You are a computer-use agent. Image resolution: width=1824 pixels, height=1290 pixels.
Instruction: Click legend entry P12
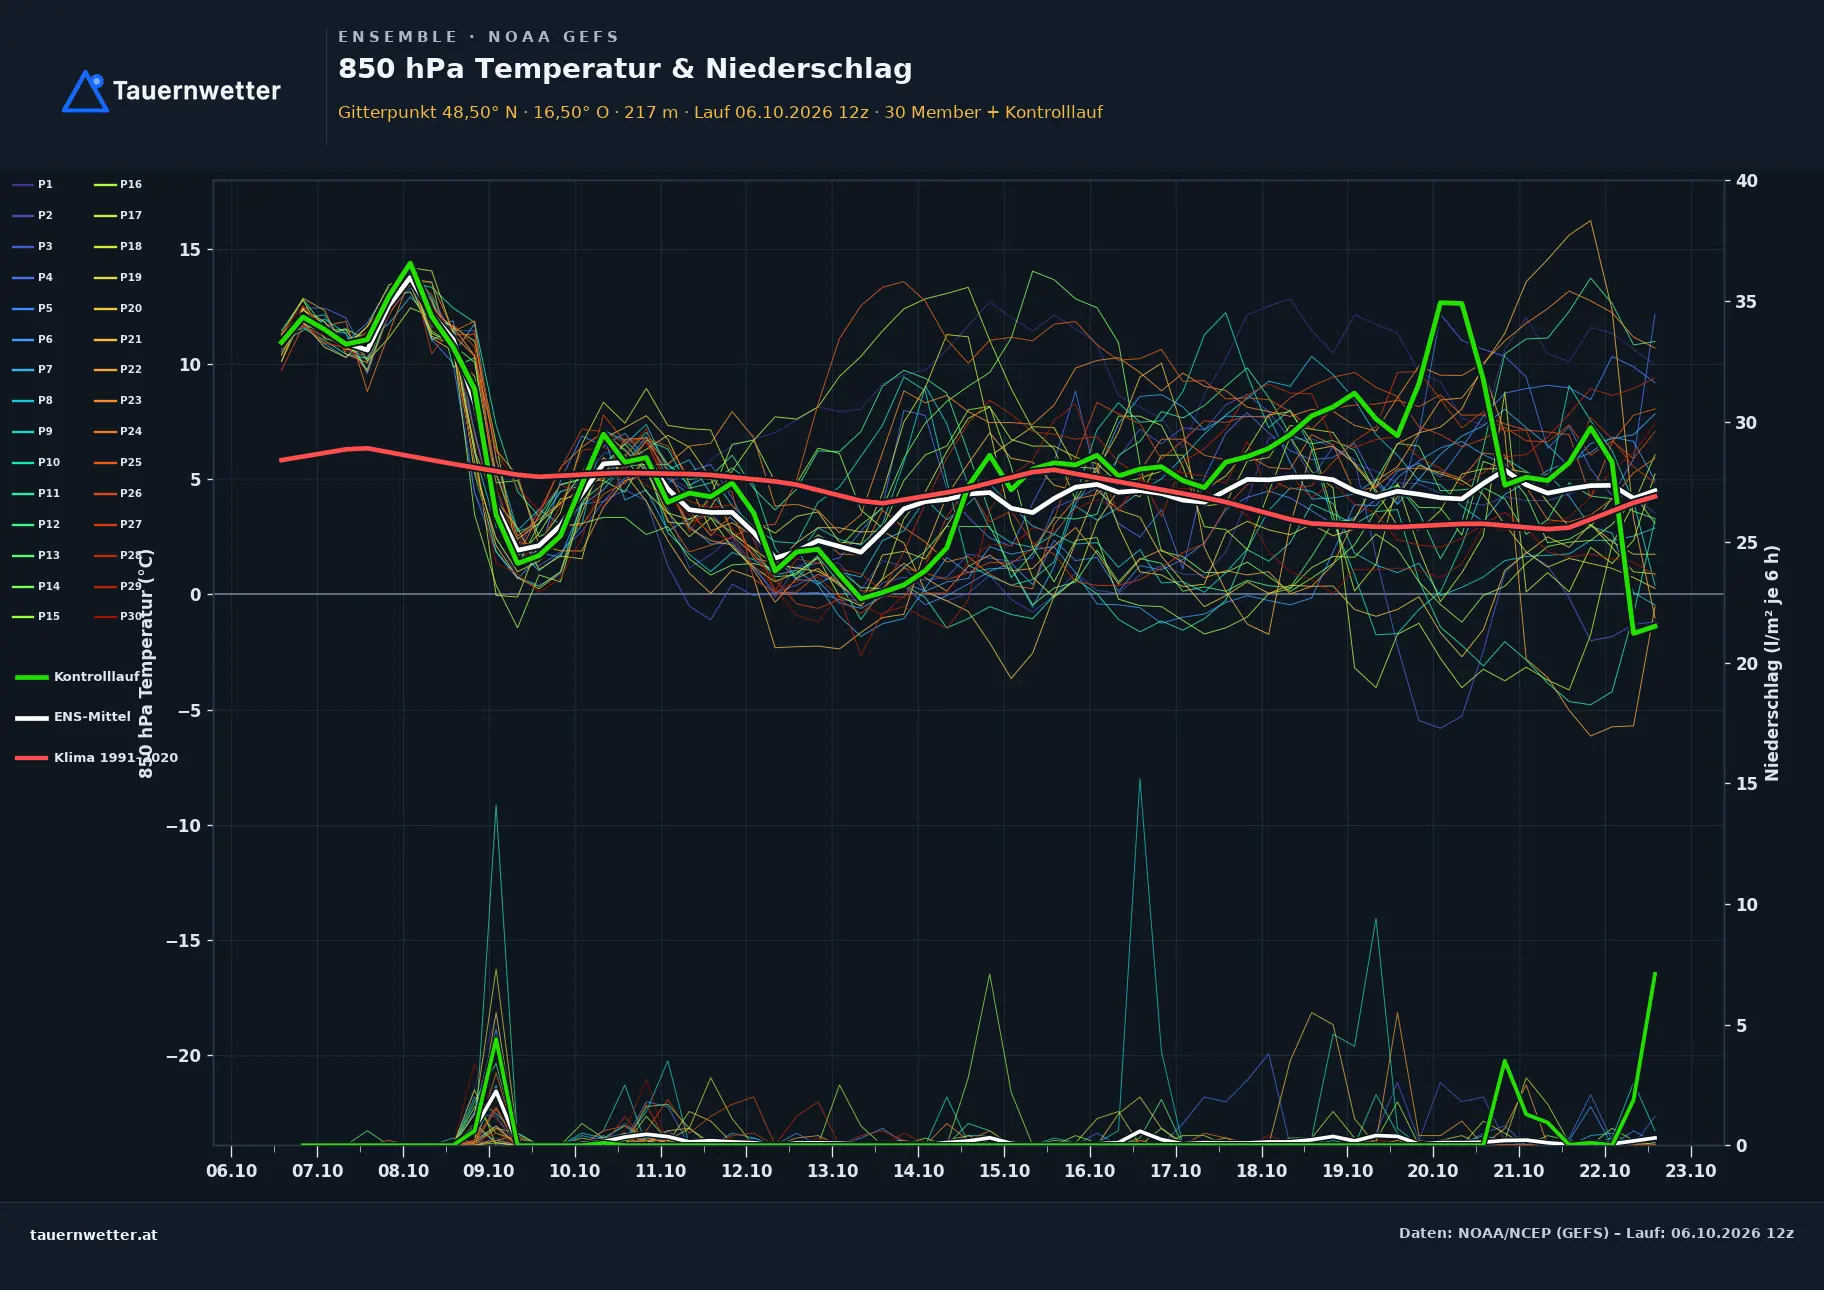pyautogui.click(x=36, y=524)
